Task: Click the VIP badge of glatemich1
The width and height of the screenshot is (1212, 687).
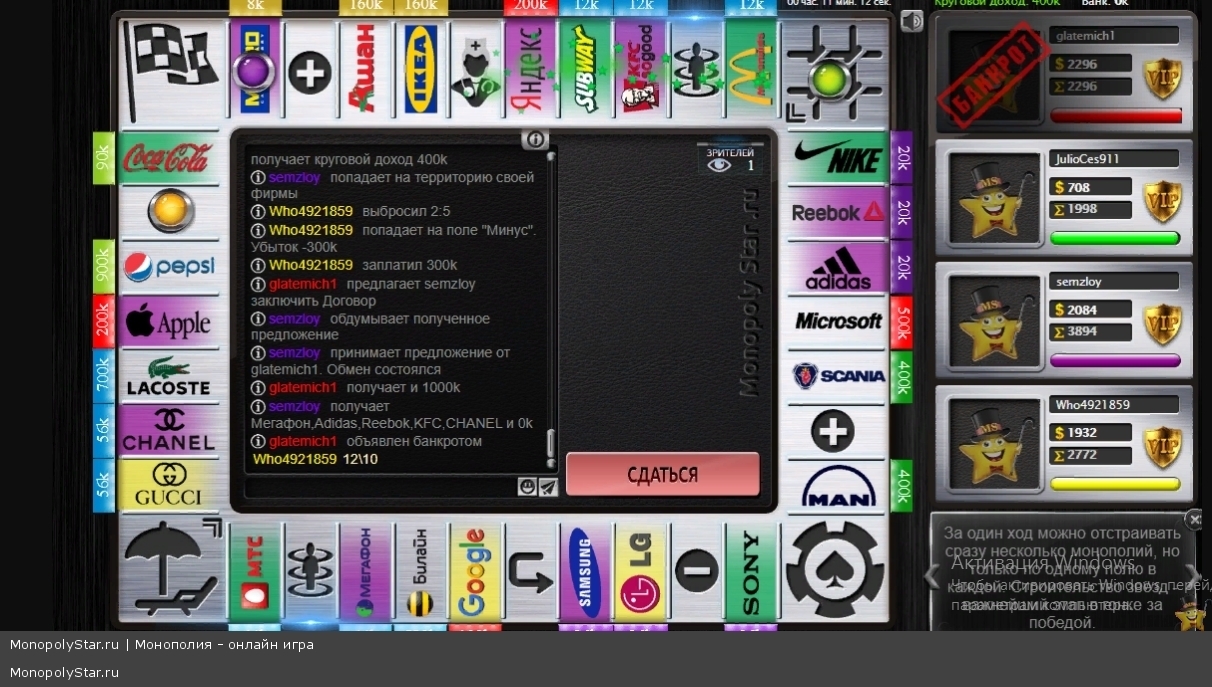Action: tap(1162, 78)
